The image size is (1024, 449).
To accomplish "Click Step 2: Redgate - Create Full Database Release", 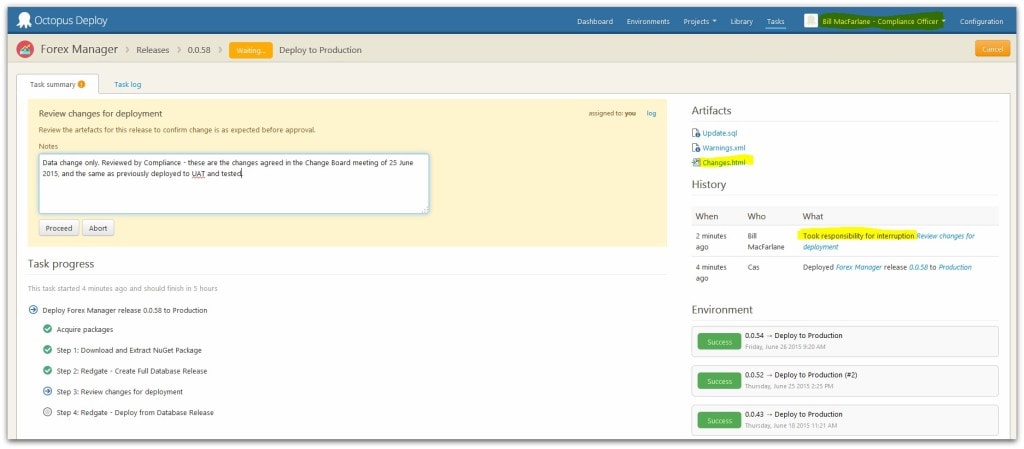I will [x=132, y=371].
